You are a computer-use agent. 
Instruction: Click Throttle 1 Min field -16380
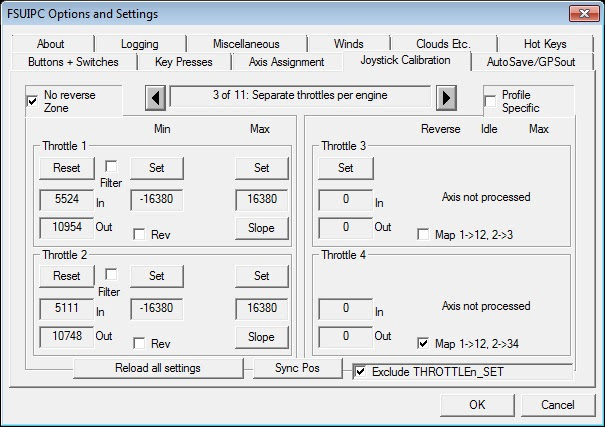(x=157, y=199)
